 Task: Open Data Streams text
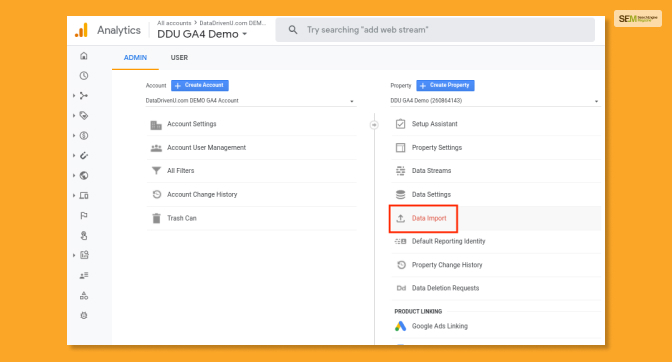click(431, 171)
